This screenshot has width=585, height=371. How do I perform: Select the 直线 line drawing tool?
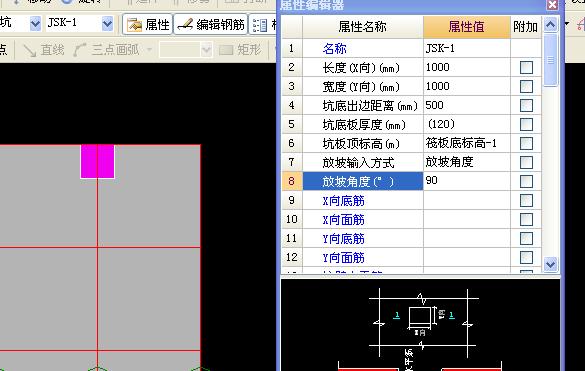pos(44,50)
